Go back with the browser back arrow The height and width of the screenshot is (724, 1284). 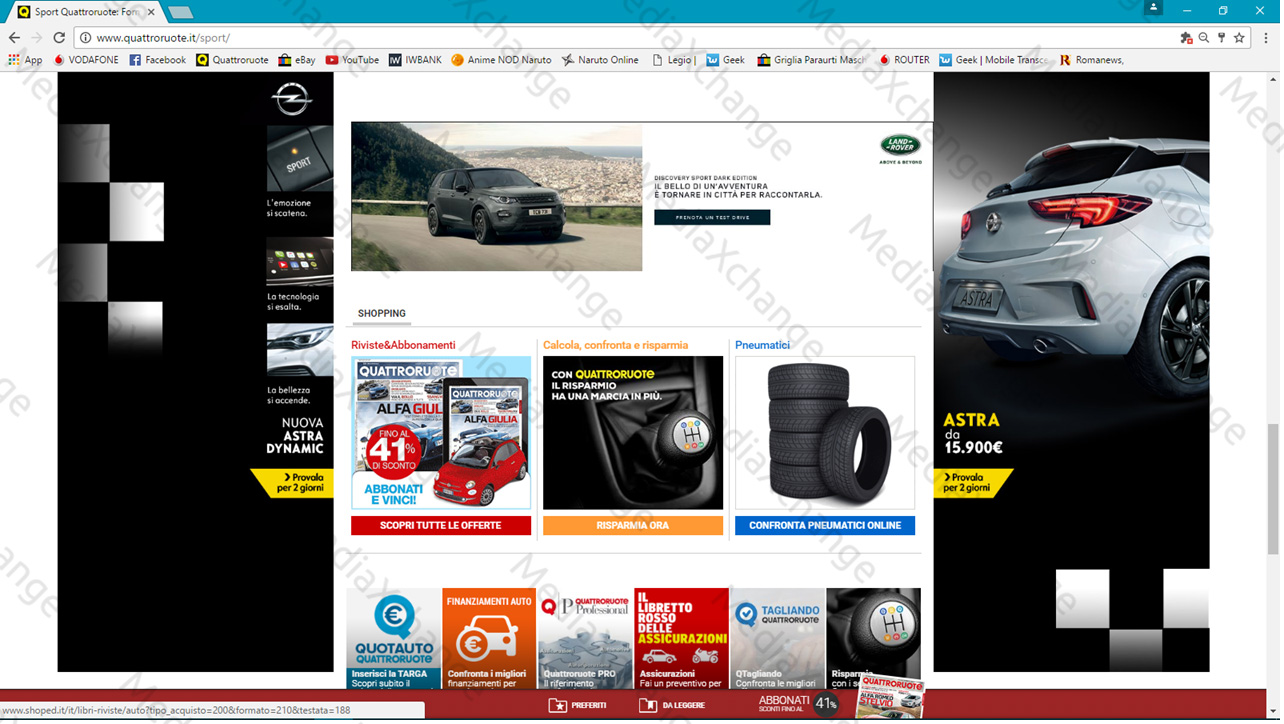click(14, 38)
